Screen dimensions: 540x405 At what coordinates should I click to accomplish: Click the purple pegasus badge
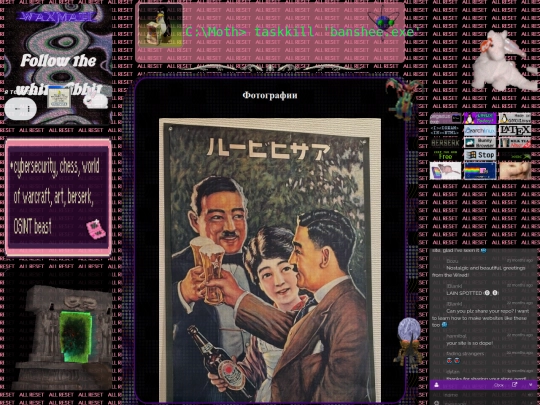tap(445, 118)
